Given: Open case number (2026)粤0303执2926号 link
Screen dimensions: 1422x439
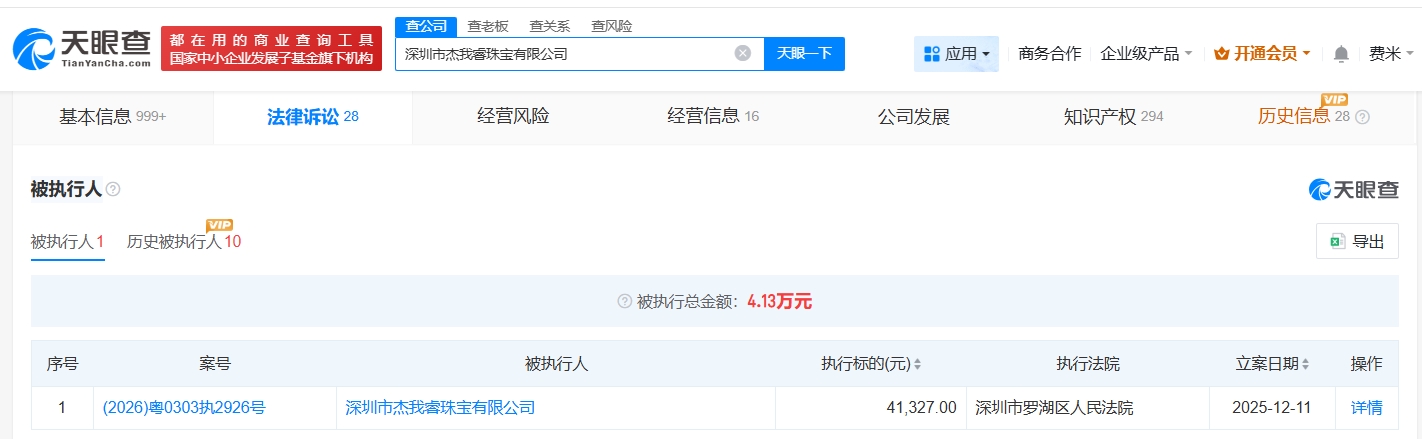Looking at the screenshot, I should 184,408.
